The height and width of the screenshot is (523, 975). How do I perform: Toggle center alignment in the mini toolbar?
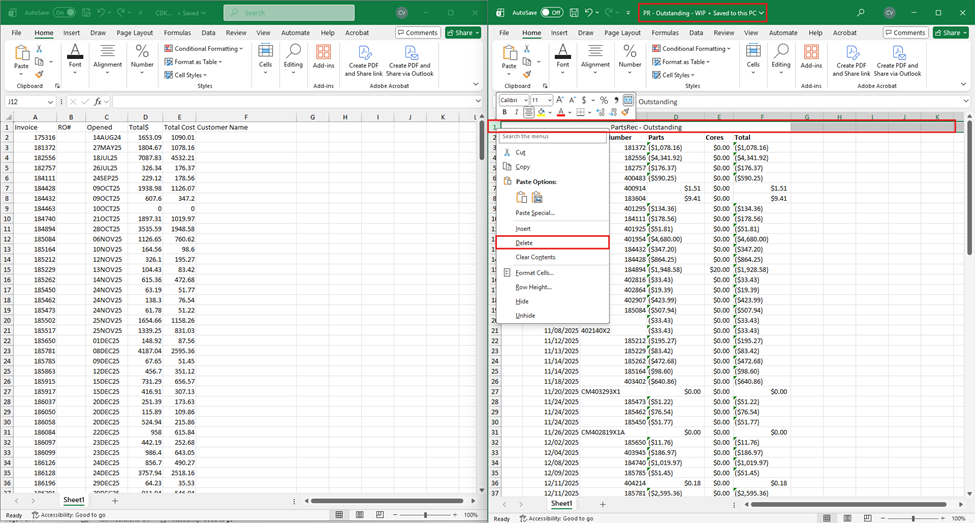tap(529, 113)
